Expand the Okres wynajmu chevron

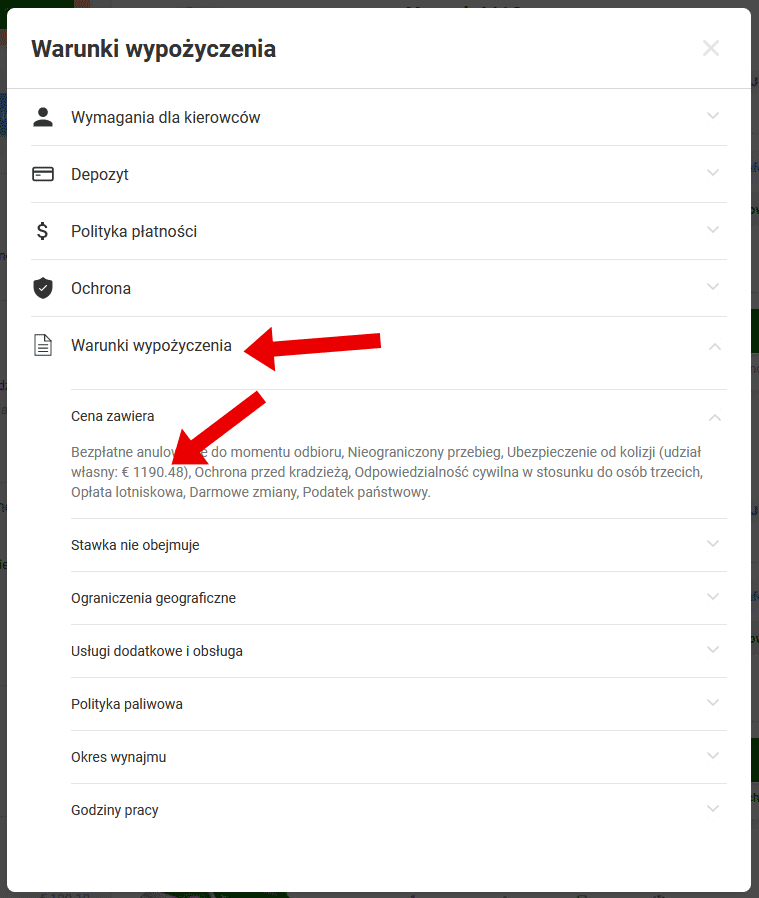[x=713, y=756]
